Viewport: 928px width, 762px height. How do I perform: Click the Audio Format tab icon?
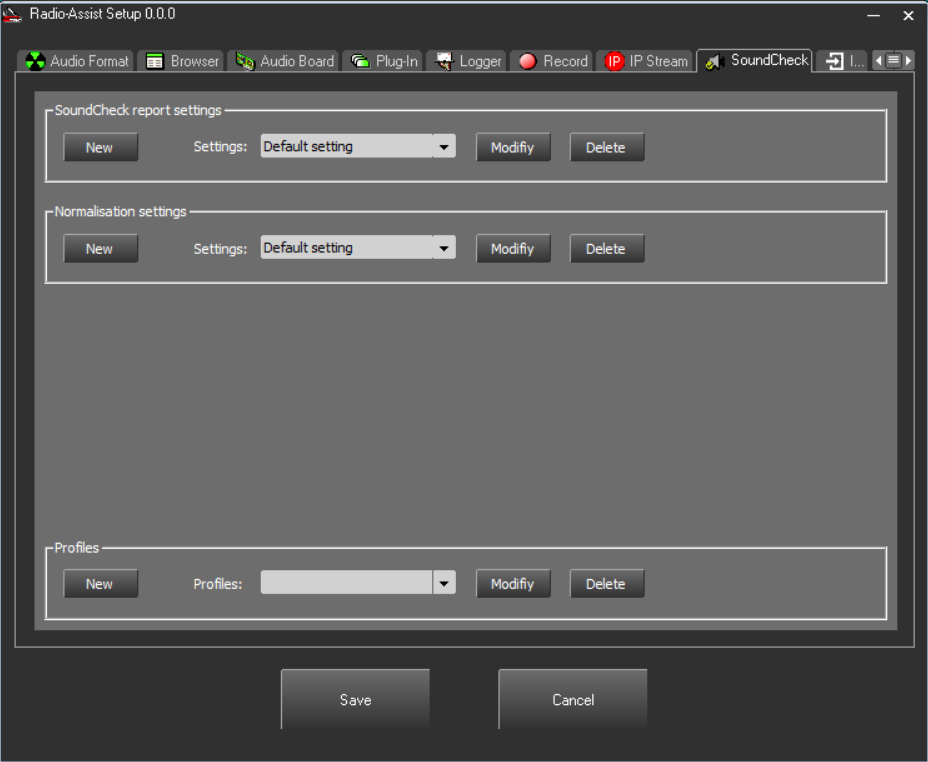coord(35,61)
